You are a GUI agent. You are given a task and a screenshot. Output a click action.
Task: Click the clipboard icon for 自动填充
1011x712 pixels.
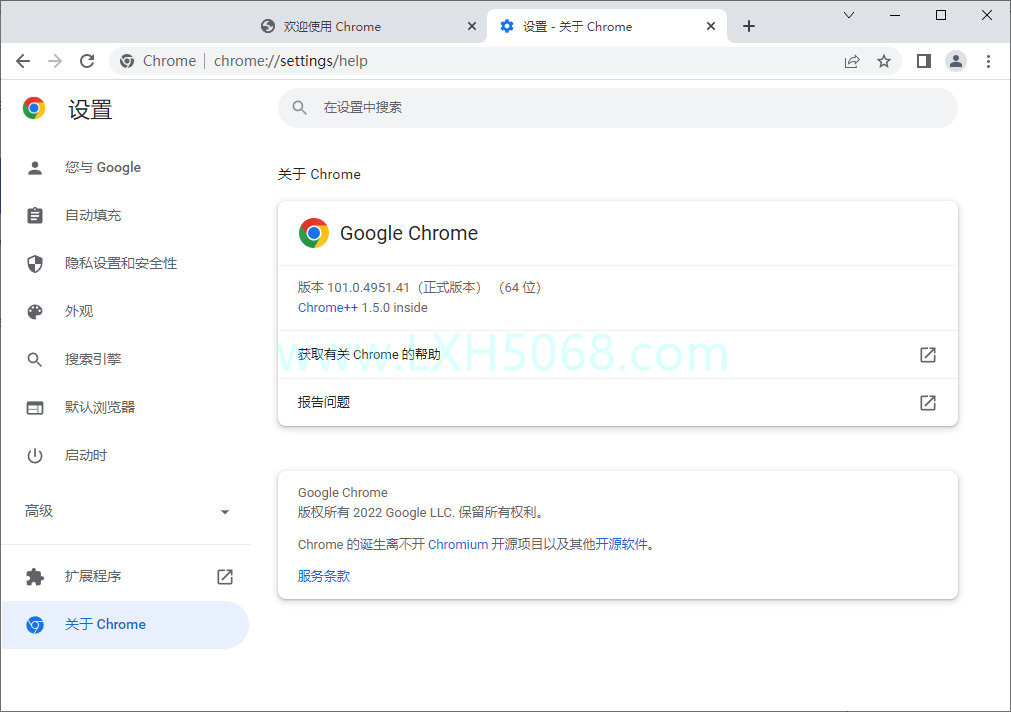tap(35, 215)
